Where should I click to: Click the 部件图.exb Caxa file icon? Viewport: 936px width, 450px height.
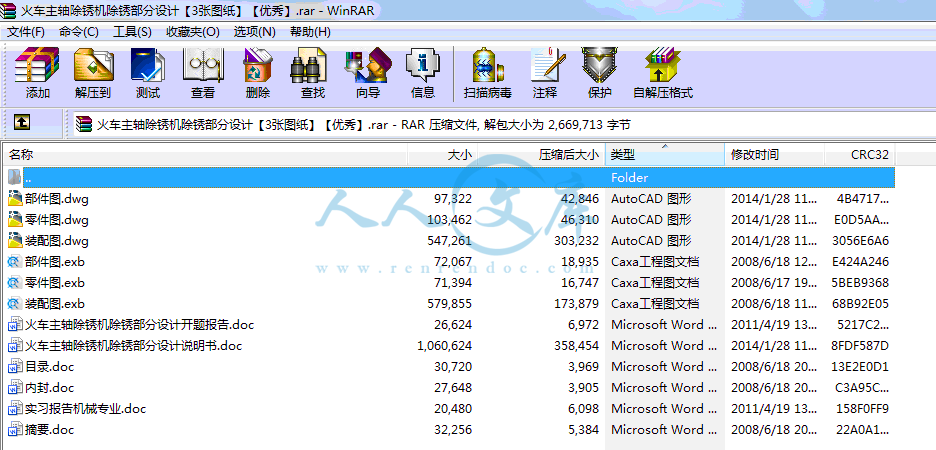15,261
